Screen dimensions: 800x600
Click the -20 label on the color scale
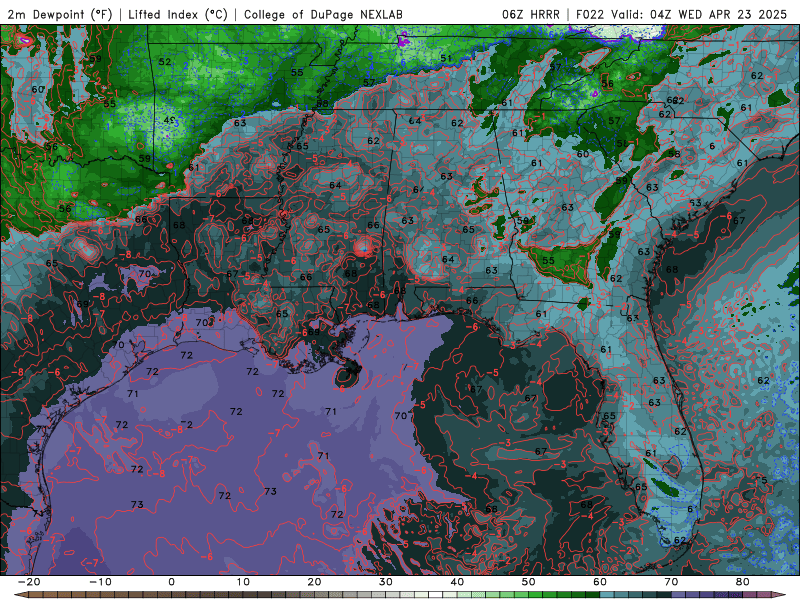29,582
